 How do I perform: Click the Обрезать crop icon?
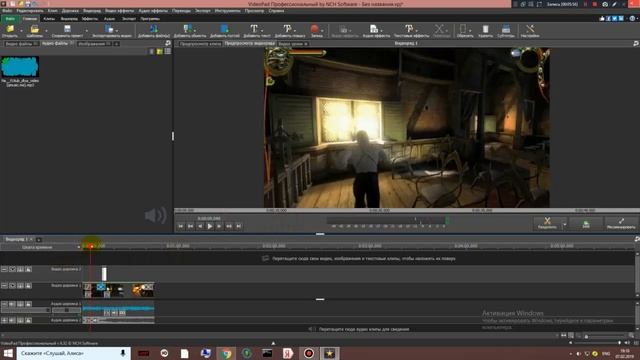(x=462, y=29)
